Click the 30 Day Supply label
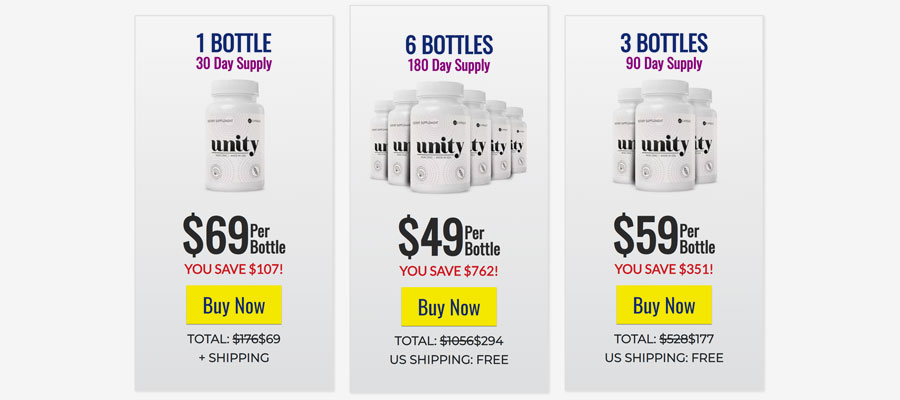 click(234, 64)
